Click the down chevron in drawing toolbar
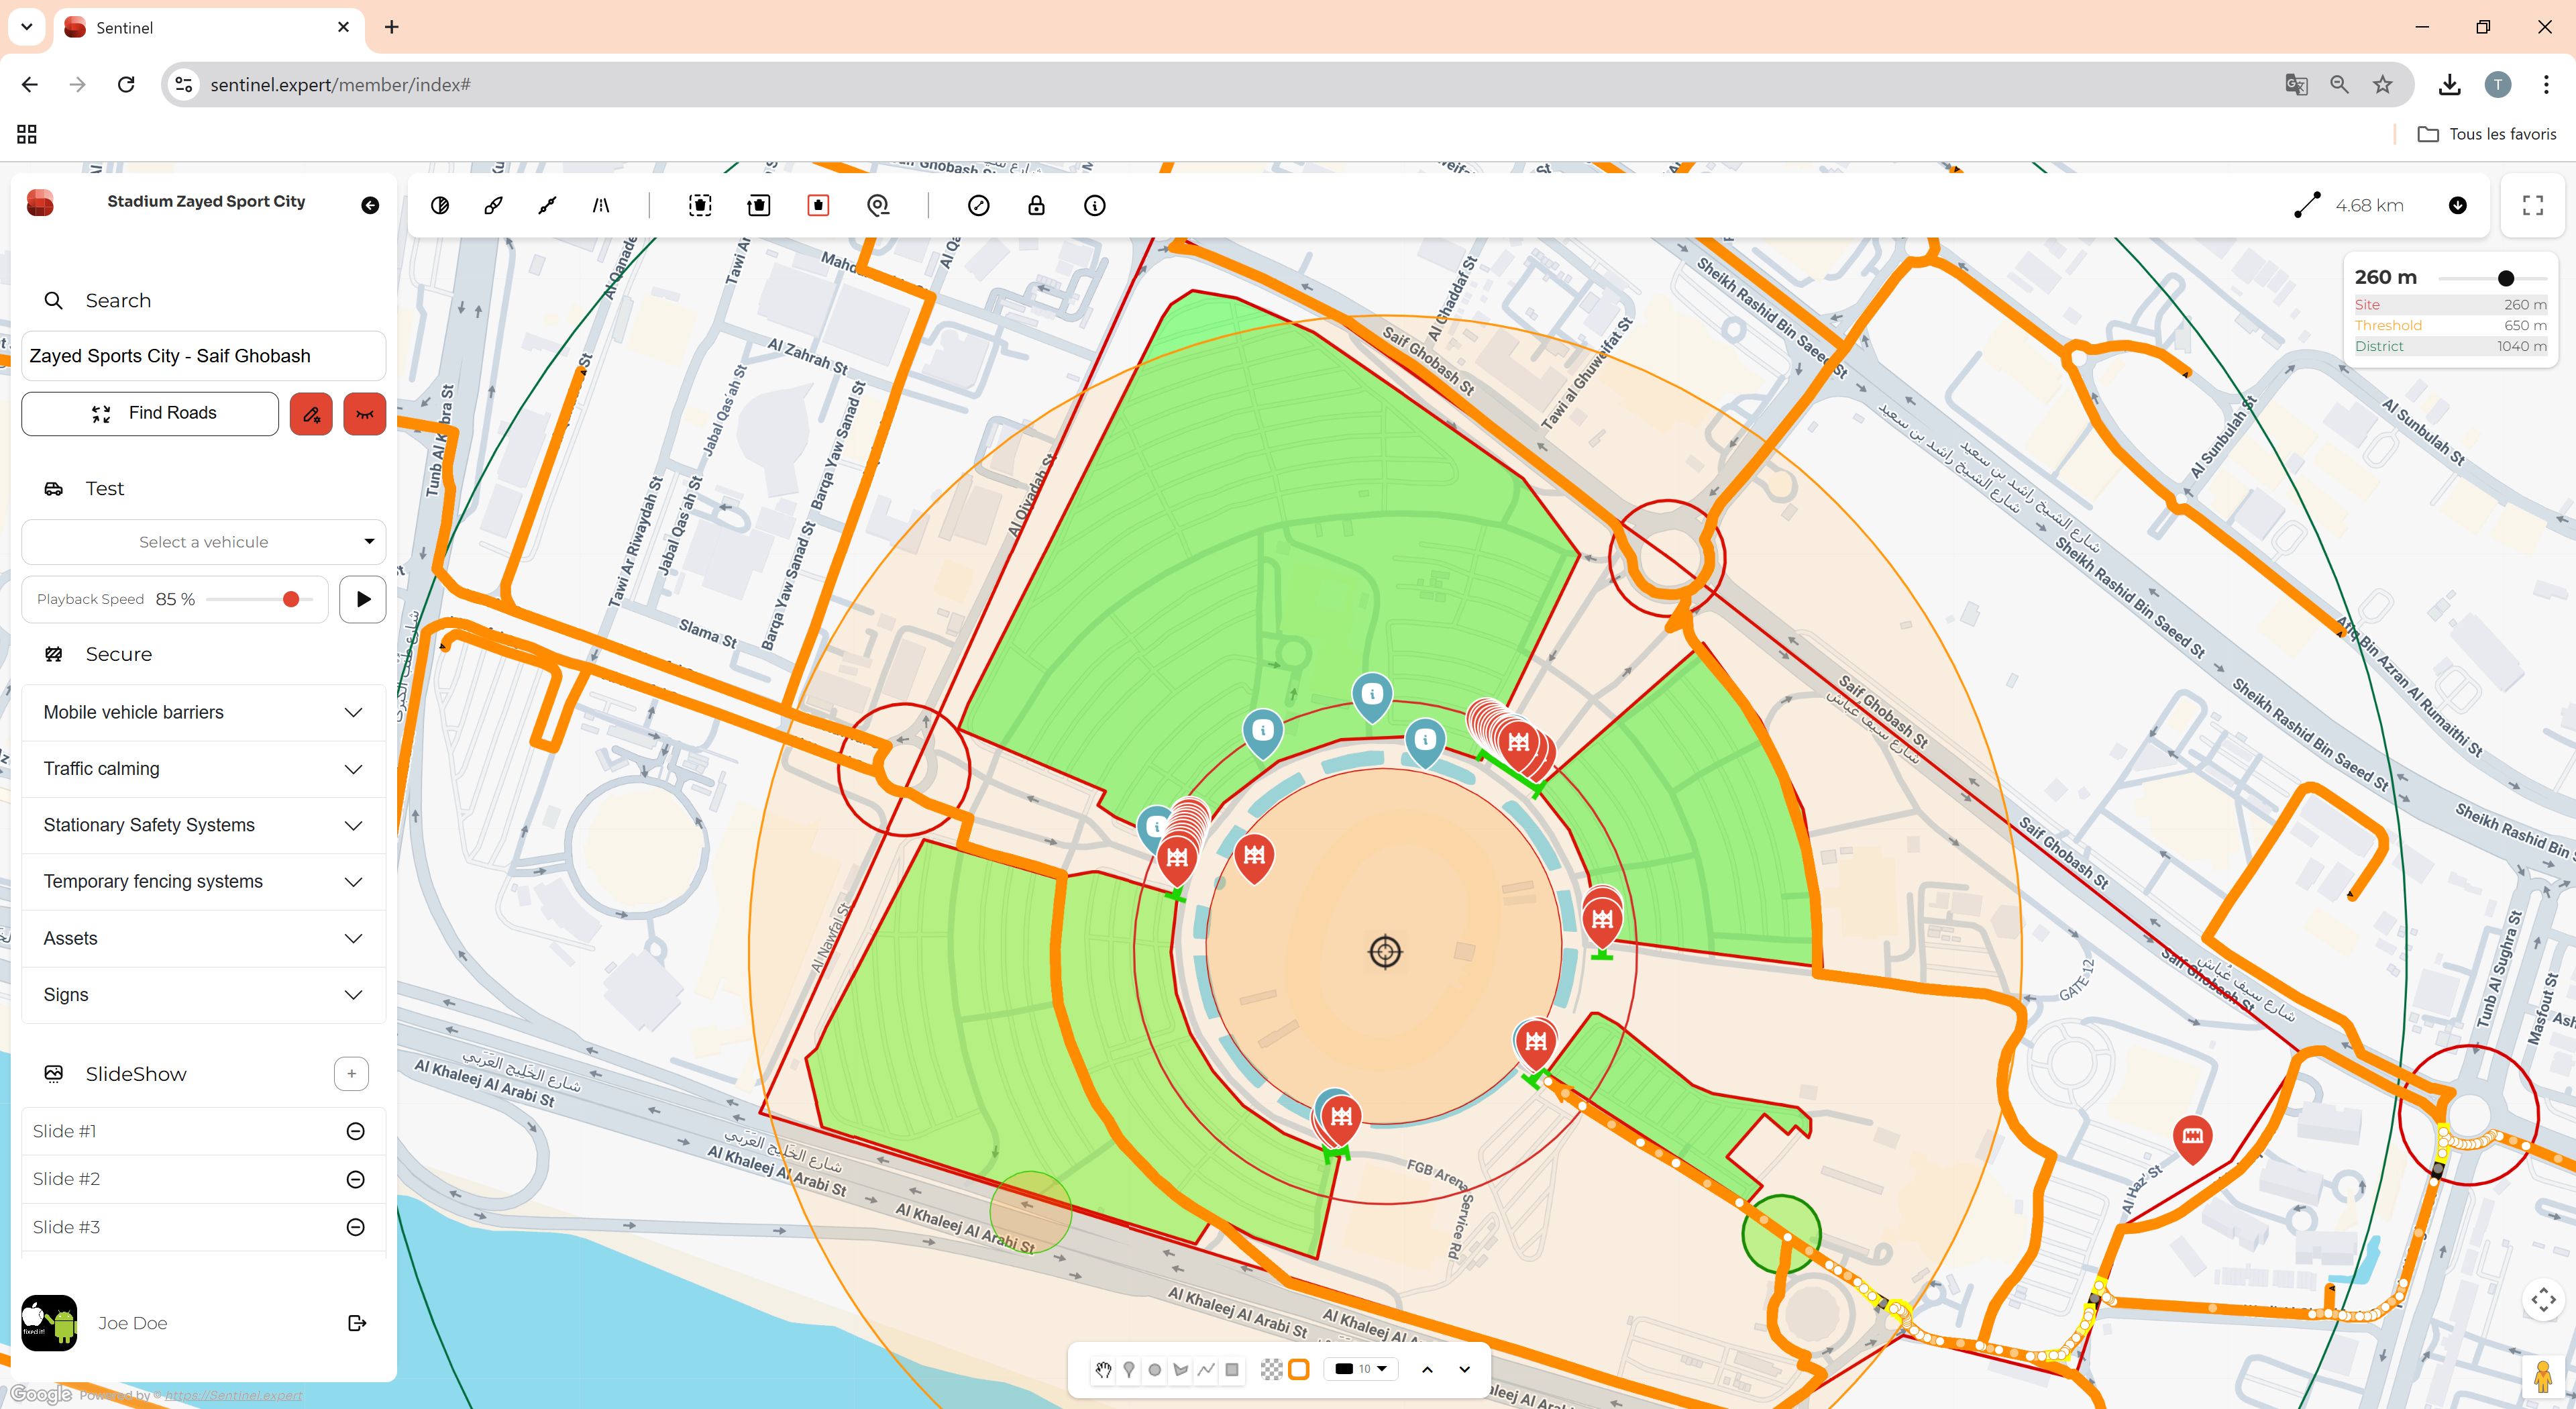Viewport: 2576px width, 1409px height. 1465,1370
